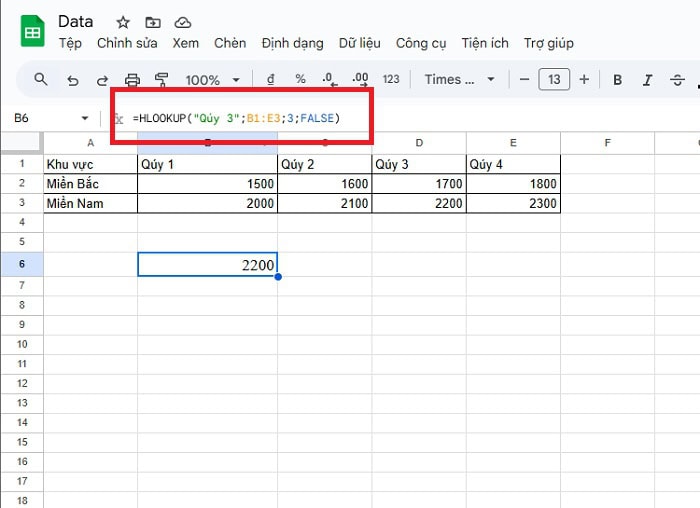Toggle strikethrough formatting
This screenshot has width=700, height=508.
coord(678,80)
